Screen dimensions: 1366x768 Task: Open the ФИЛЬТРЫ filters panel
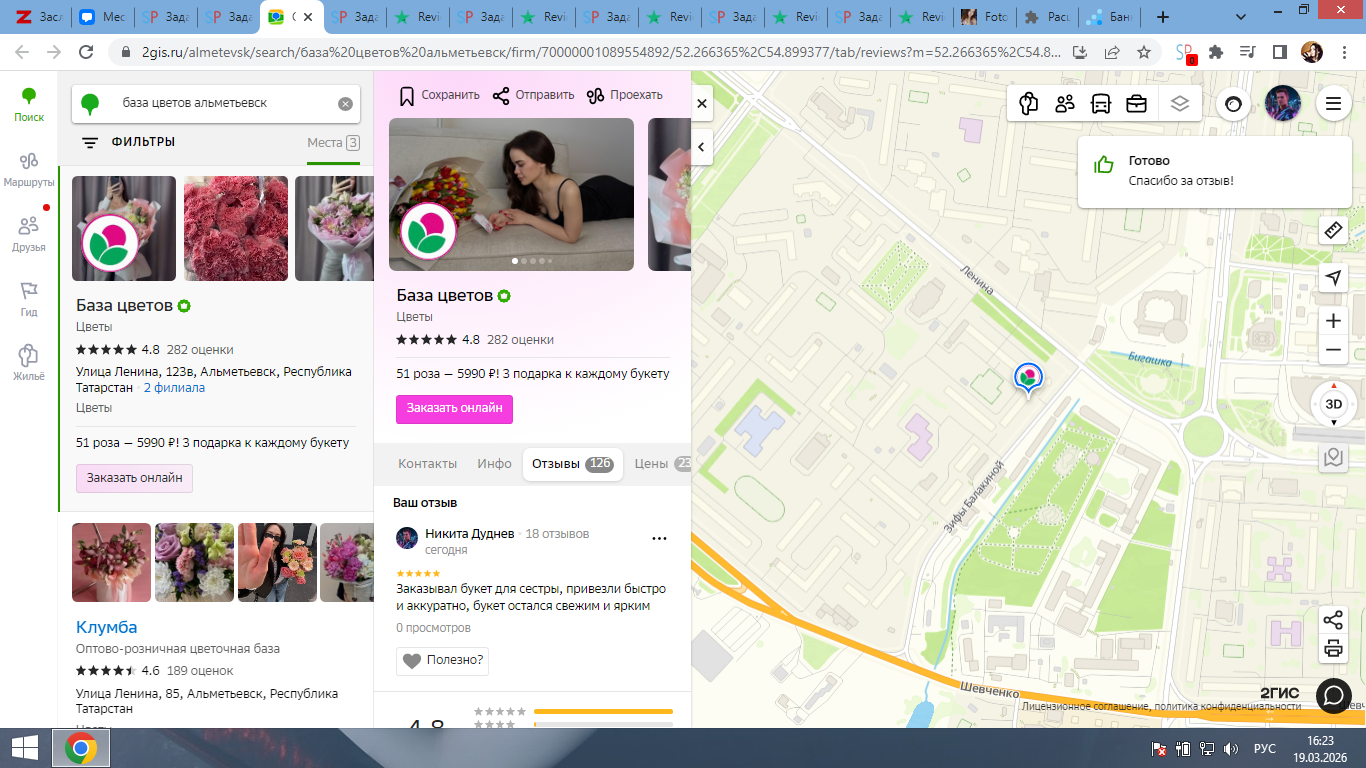pyautogui.click(x=128, y=143)
